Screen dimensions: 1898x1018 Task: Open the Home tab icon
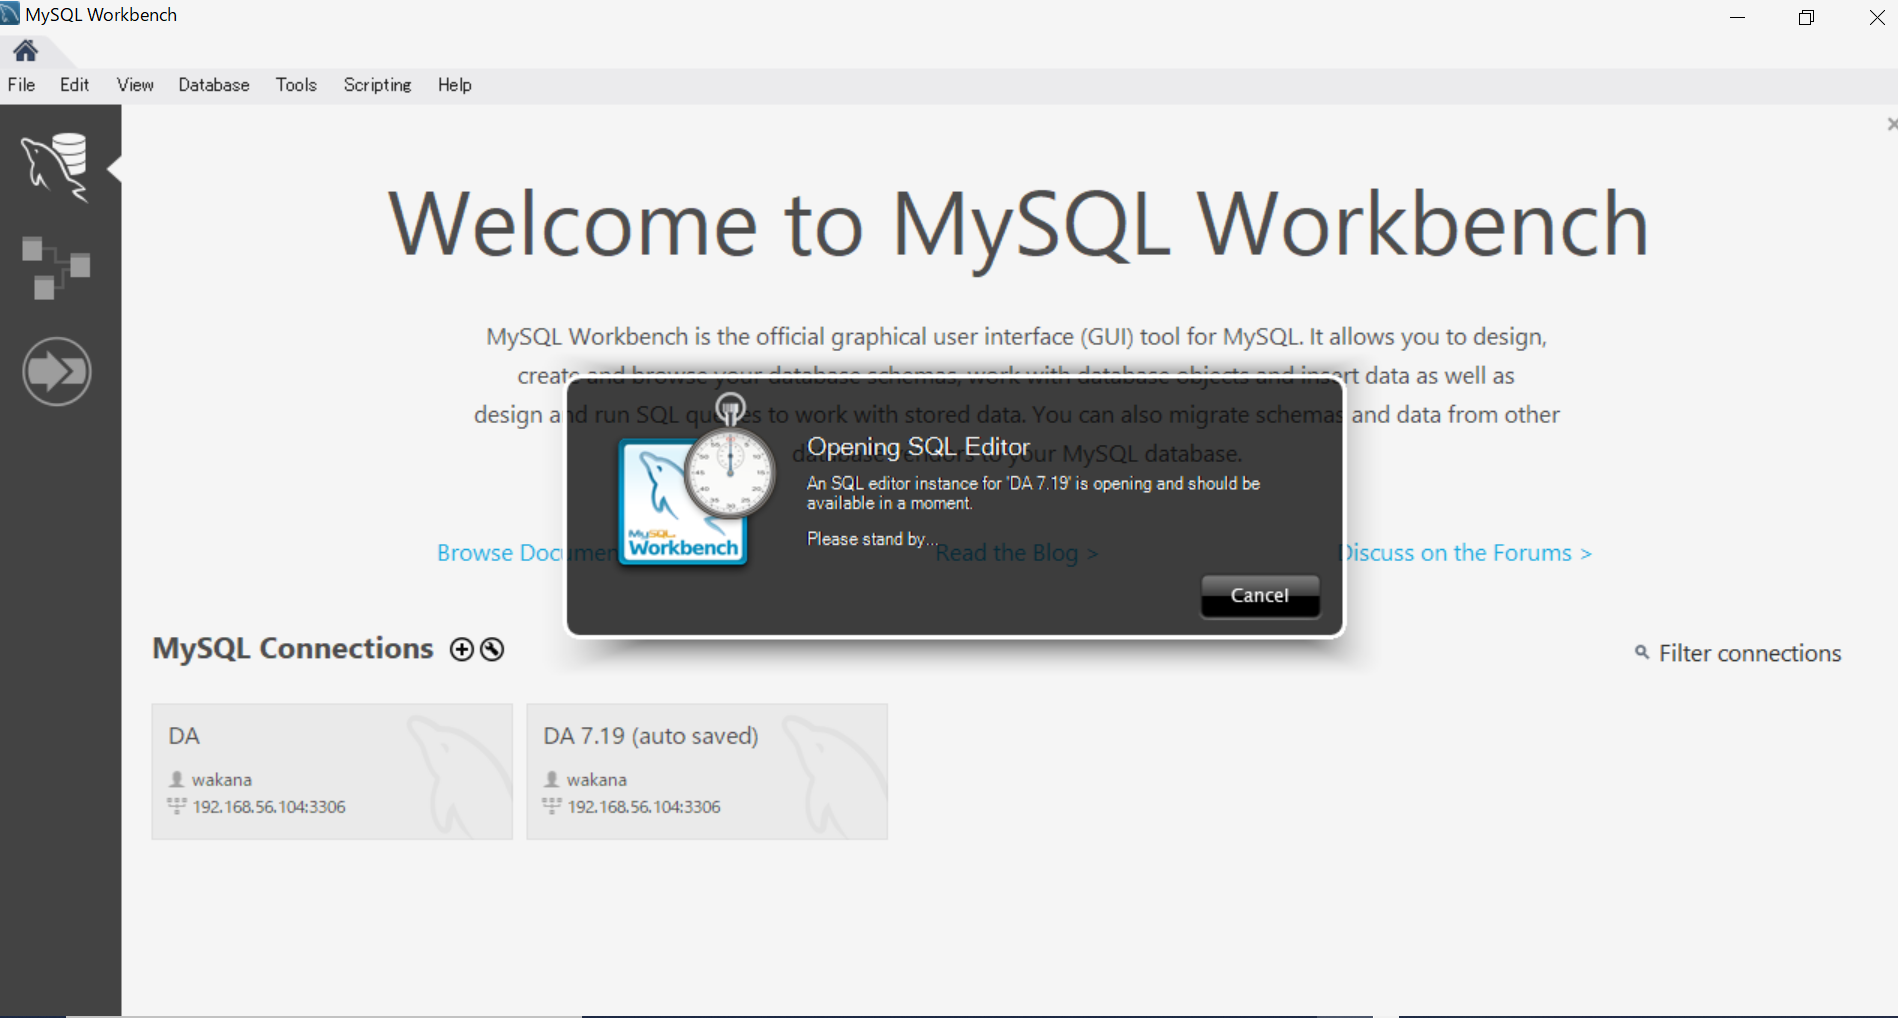26,50
